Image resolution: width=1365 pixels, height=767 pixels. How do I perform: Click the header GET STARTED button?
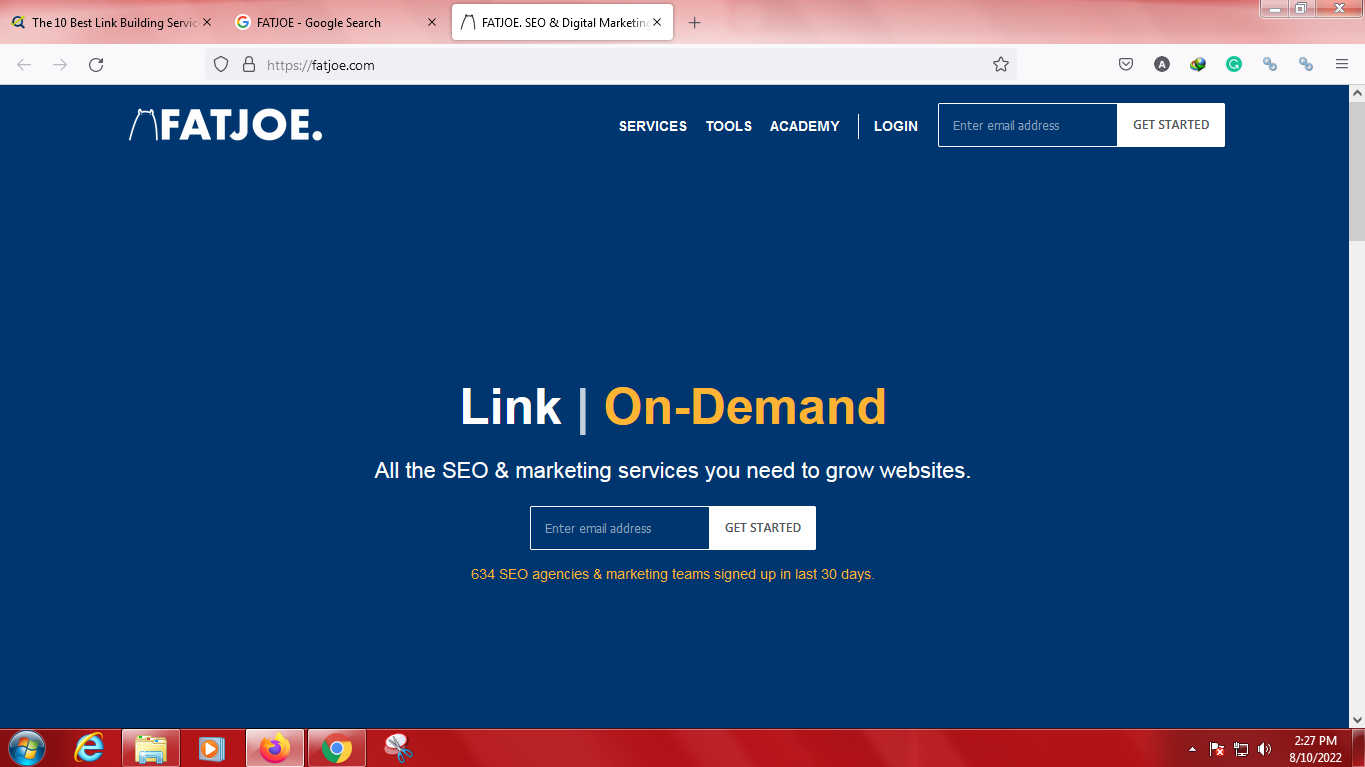point(1171,125)
